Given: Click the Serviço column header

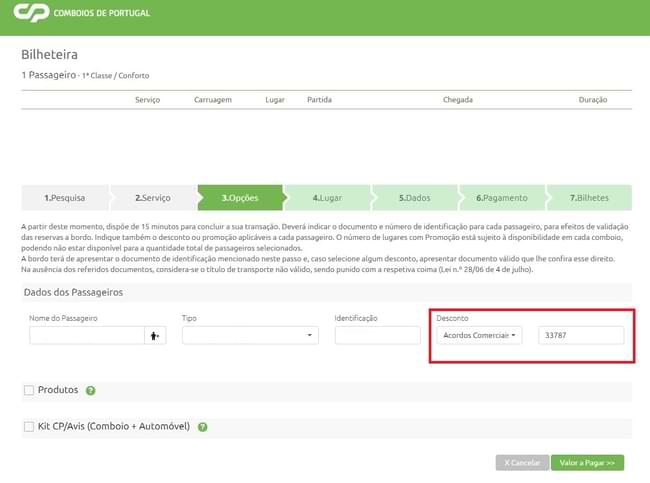Looking at the screenshot, I should tap(148, 100).
